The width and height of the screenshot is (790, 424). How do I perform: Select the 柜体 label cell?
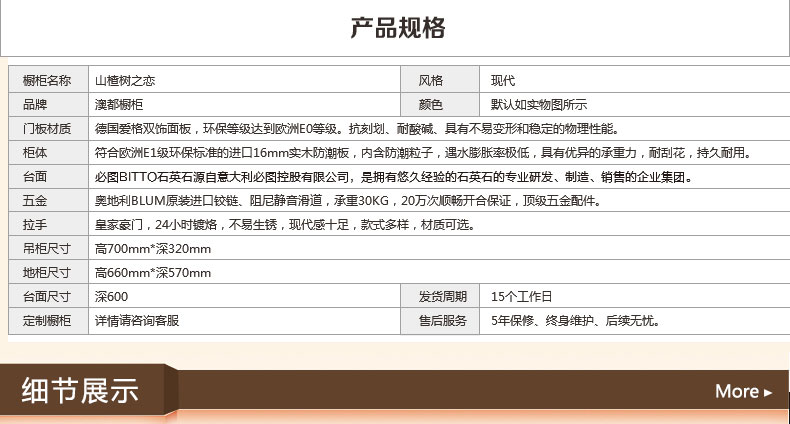pyautogui.click(x=48, y=153)
